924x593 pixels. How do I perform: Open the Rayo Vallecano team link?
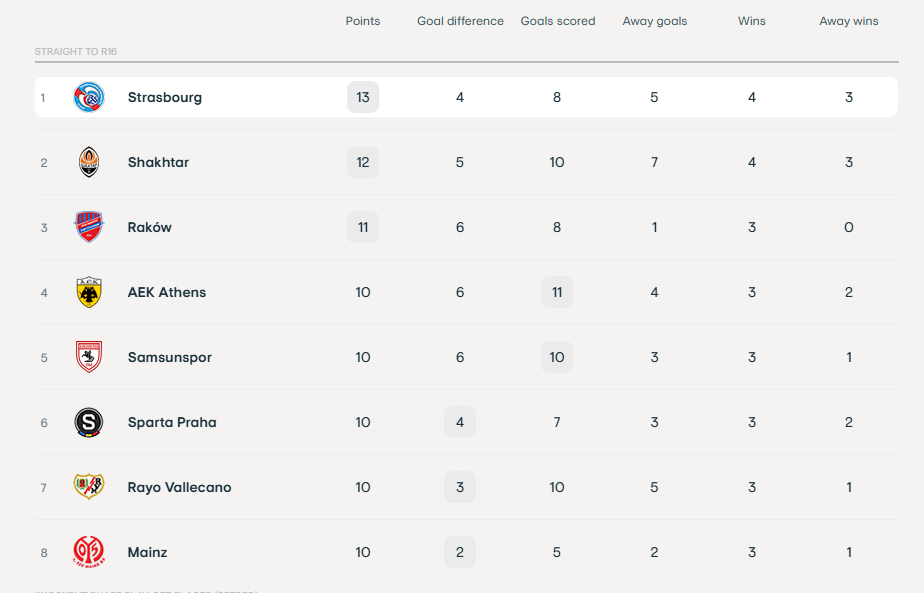coord(179,487)
